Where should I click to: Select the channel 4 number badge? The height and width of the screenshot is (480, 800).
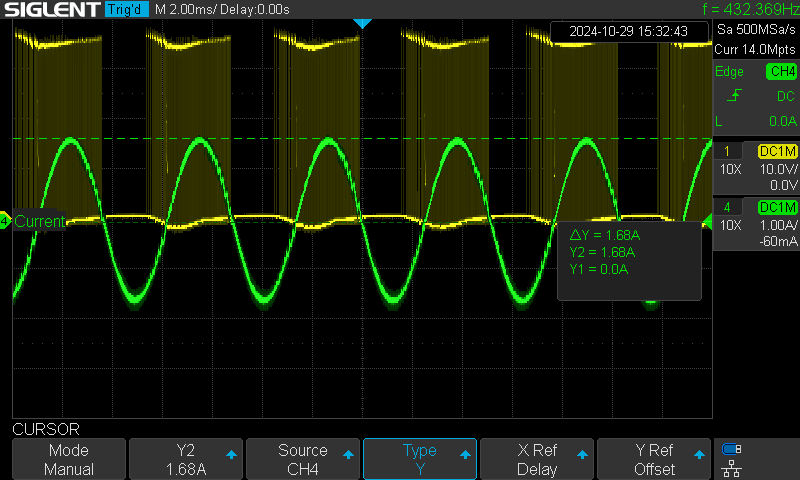[727, 207]
